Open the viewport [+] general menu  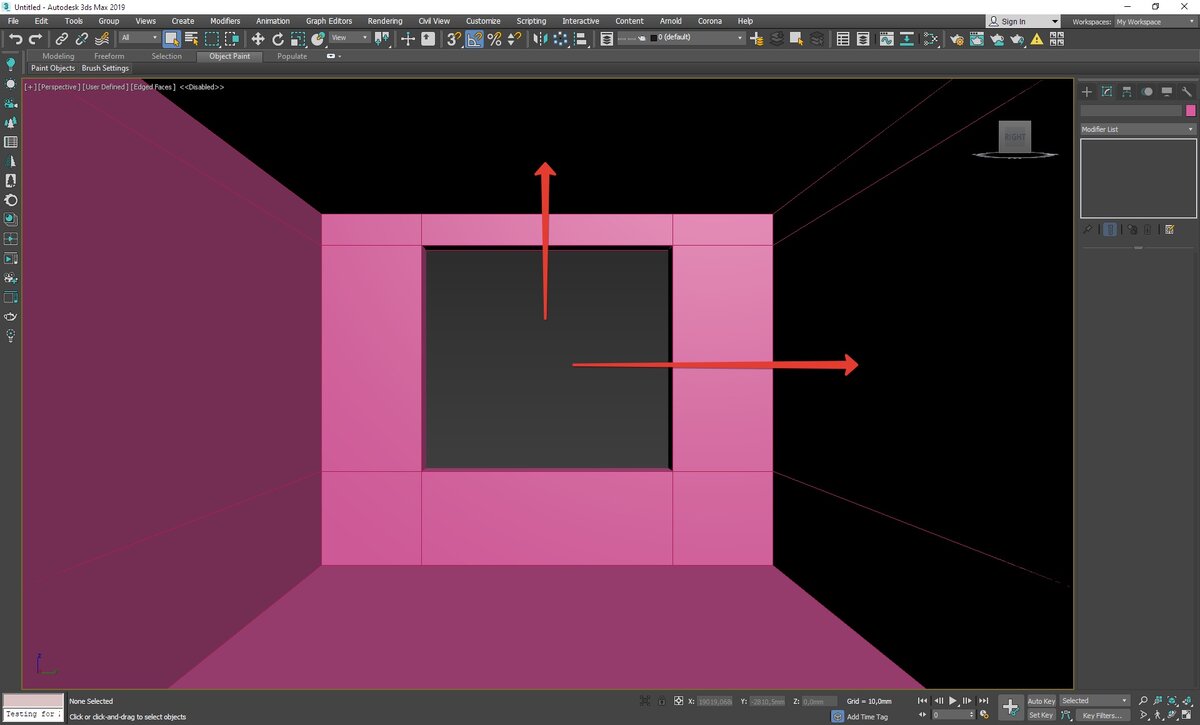coord(30,87)
